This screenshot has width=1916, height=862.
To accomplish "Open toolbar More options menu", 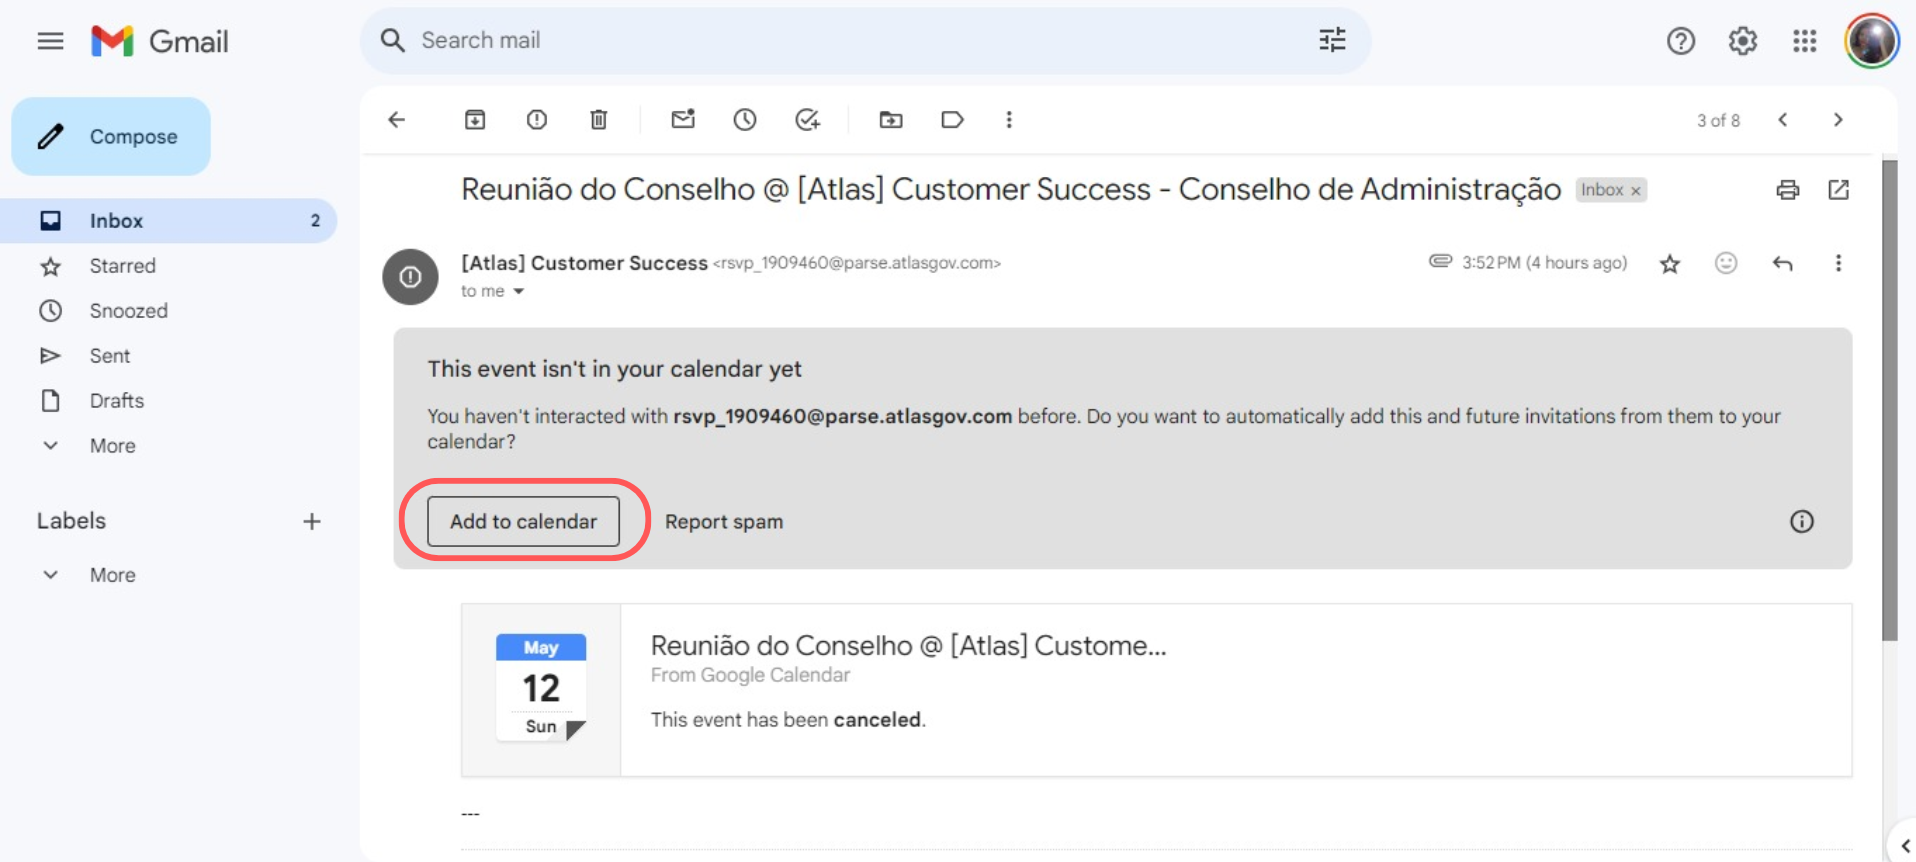I will (1009, 120).
